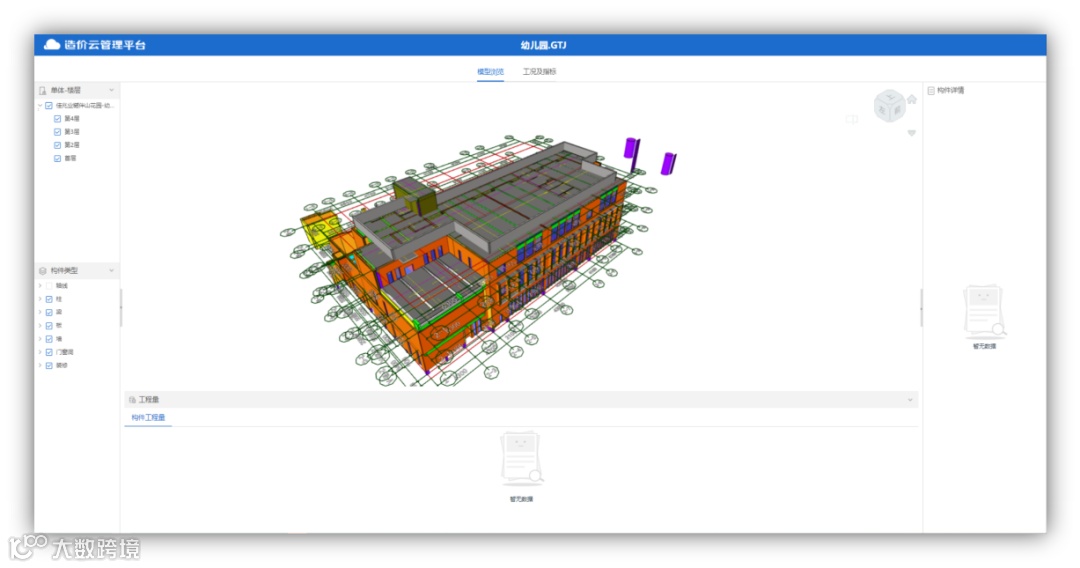Screen dimensions: 1080x568
Task: Click the 造价云管理平台 platform title
Action: (x=105, y=45)
